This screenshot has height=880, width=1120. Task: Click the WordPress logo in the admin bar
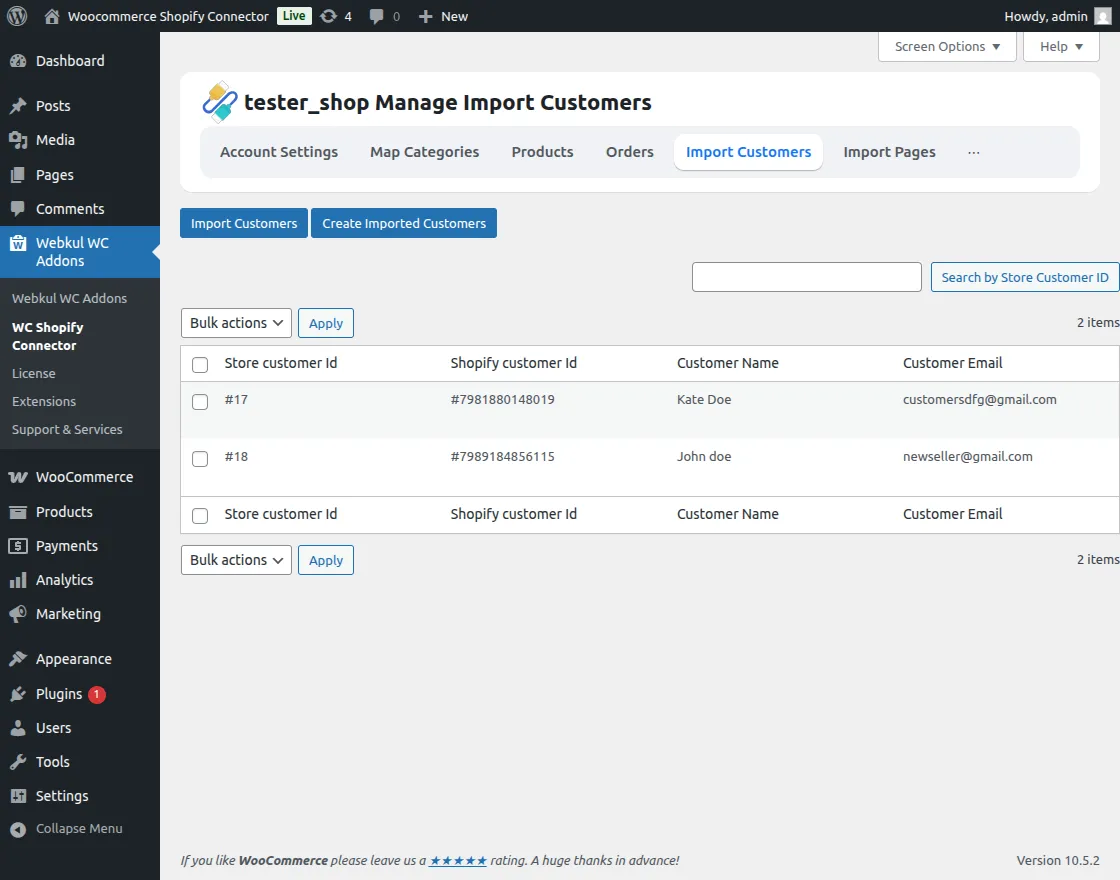16,16
